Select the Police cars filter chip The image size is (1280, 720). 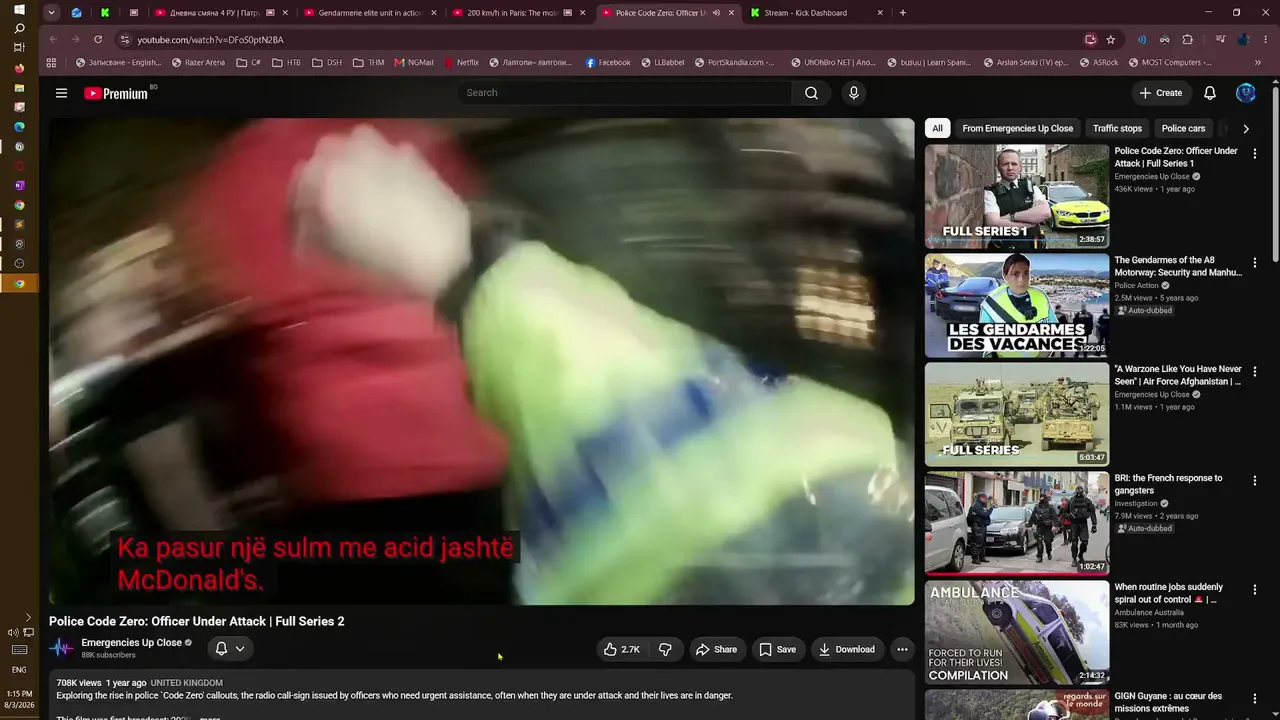pos(1183,128)
